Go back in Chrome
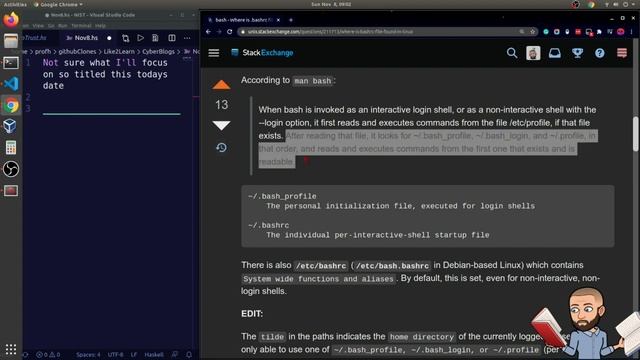Image resolution: width=640 pixels, height=360 pixels. [x=209, y=31]
